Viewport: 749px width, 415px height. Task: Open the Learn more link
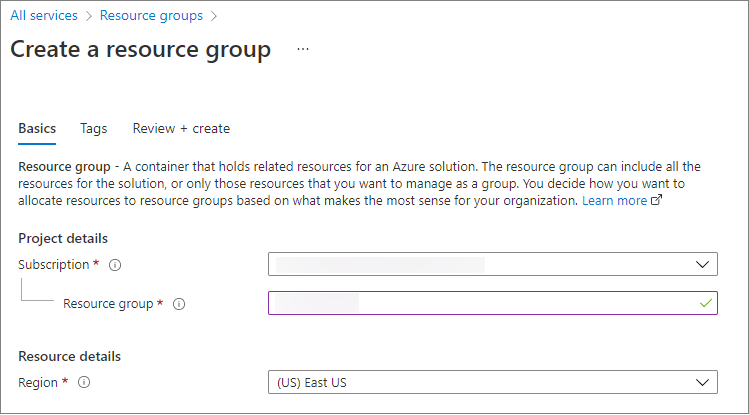(x=614, y=201)
